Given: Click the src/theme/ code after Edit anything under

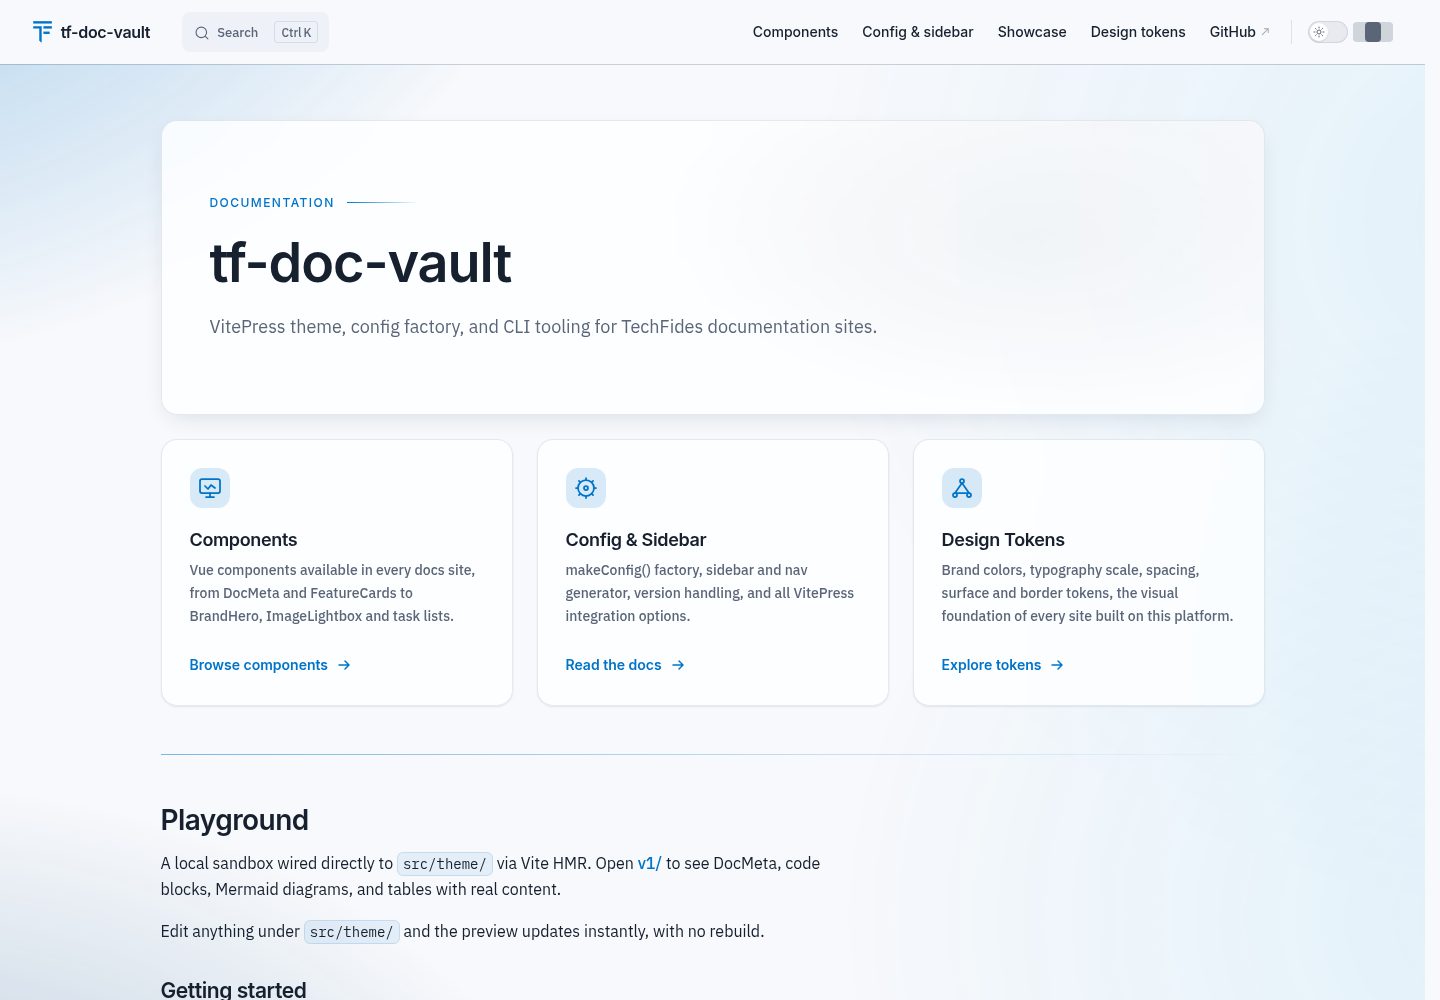Looking at the screenshot, I should coord(352,932).
